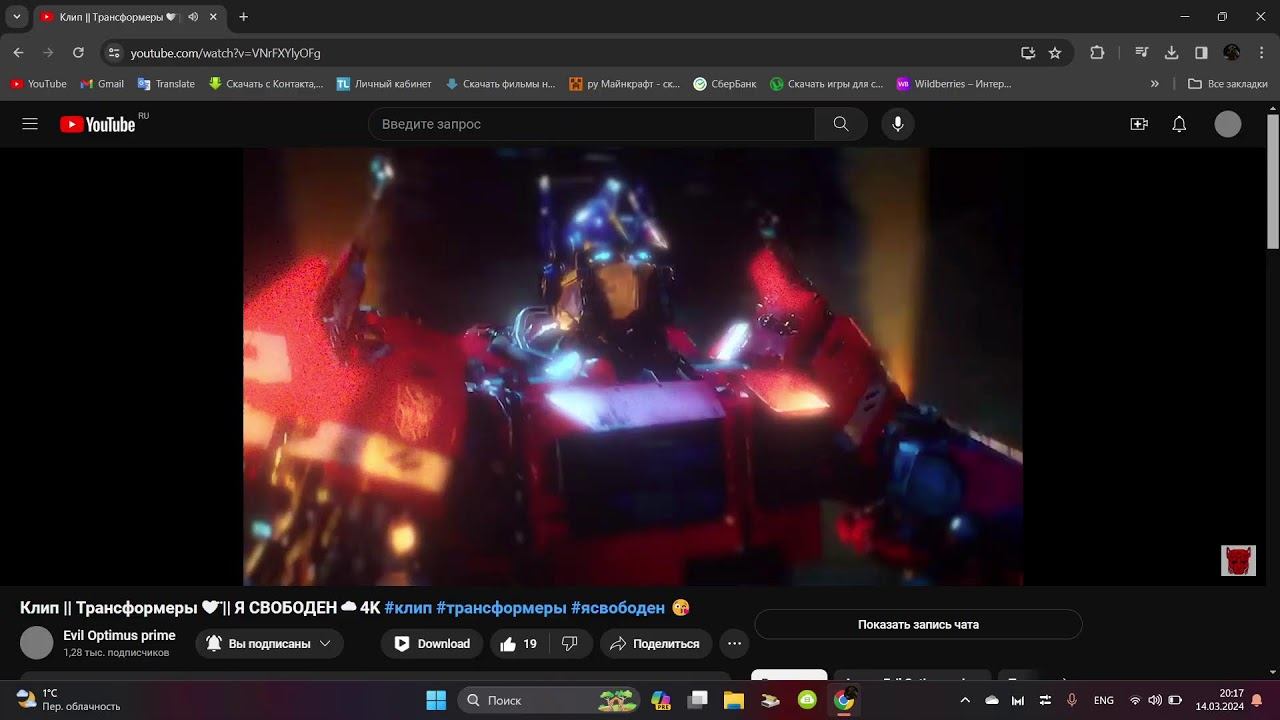Dislike the video with thumbs down
This screenshot has height=720, width=1280.
pyautogui.click(x=570, y=644)
